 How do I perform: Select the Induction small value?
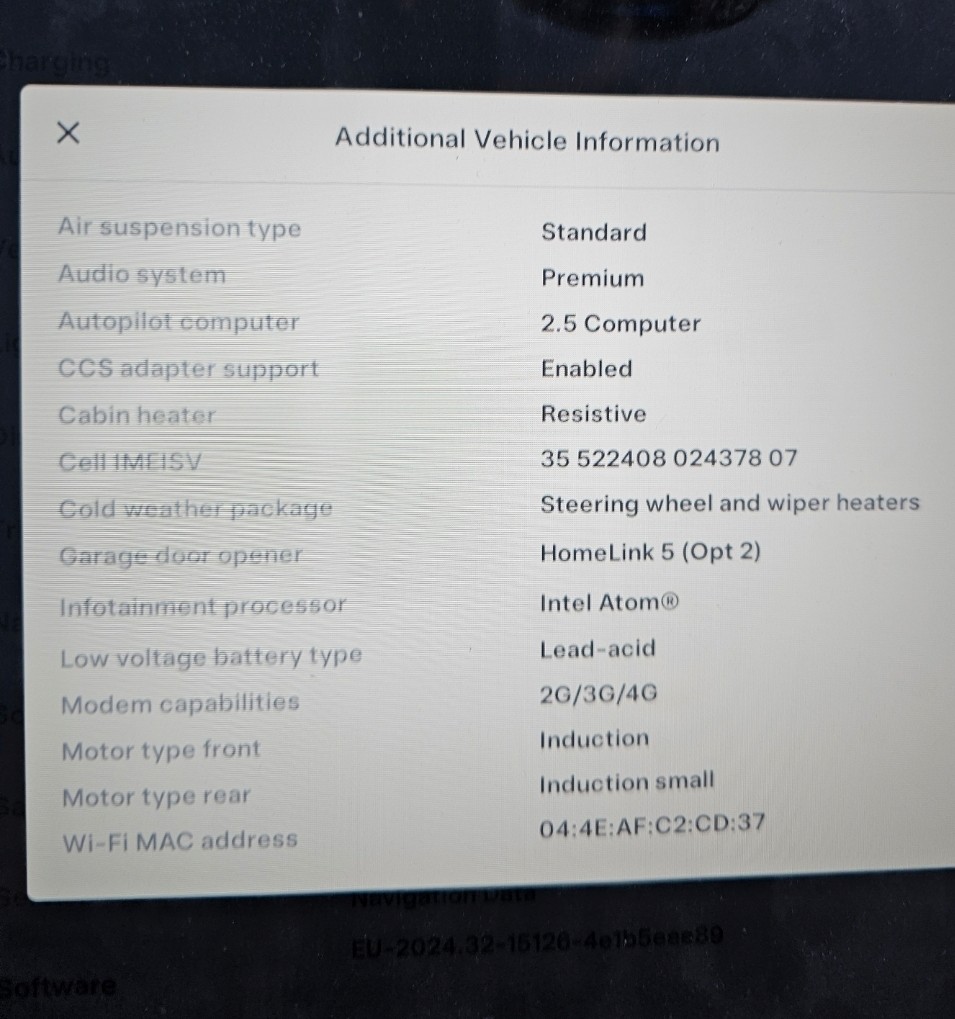(x=627, y=783)
